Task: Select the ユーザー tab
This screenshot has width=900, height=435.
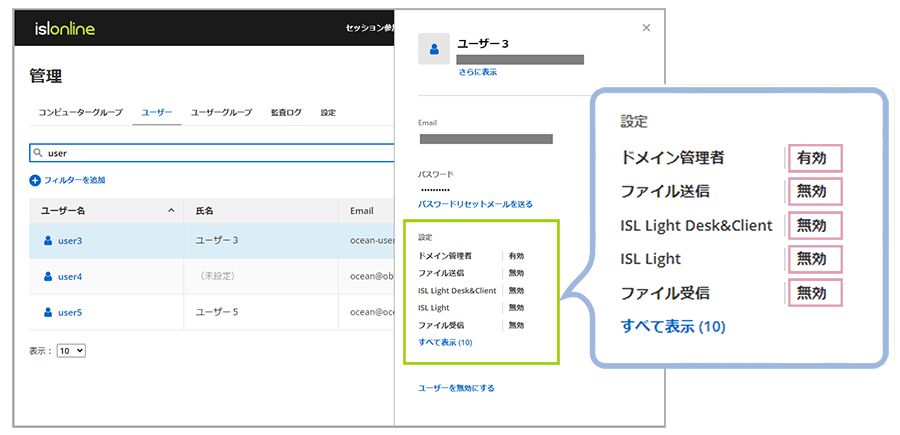Action: point(157,112)
